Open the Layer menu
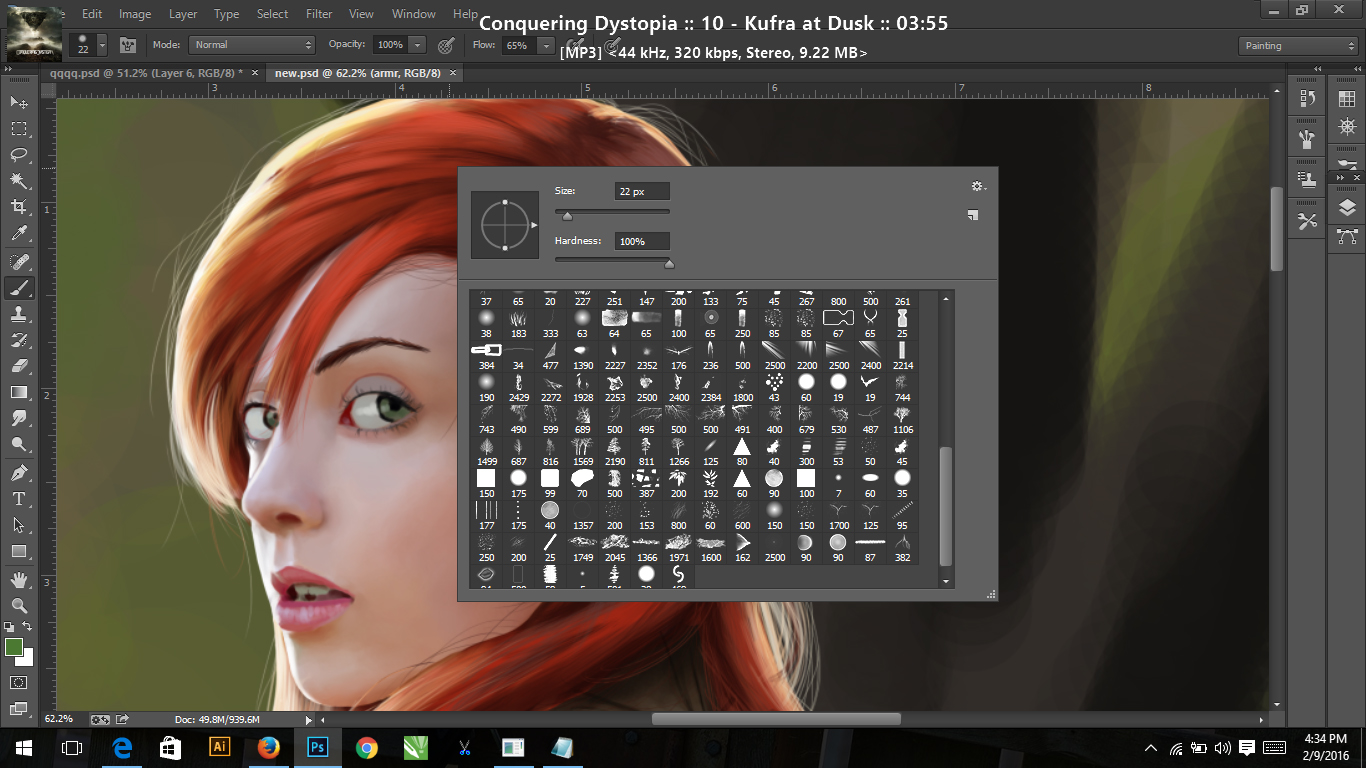Image resolution: width=1366 pixels, height=768 pixels. pyautogui.click(x=183, y=14)
